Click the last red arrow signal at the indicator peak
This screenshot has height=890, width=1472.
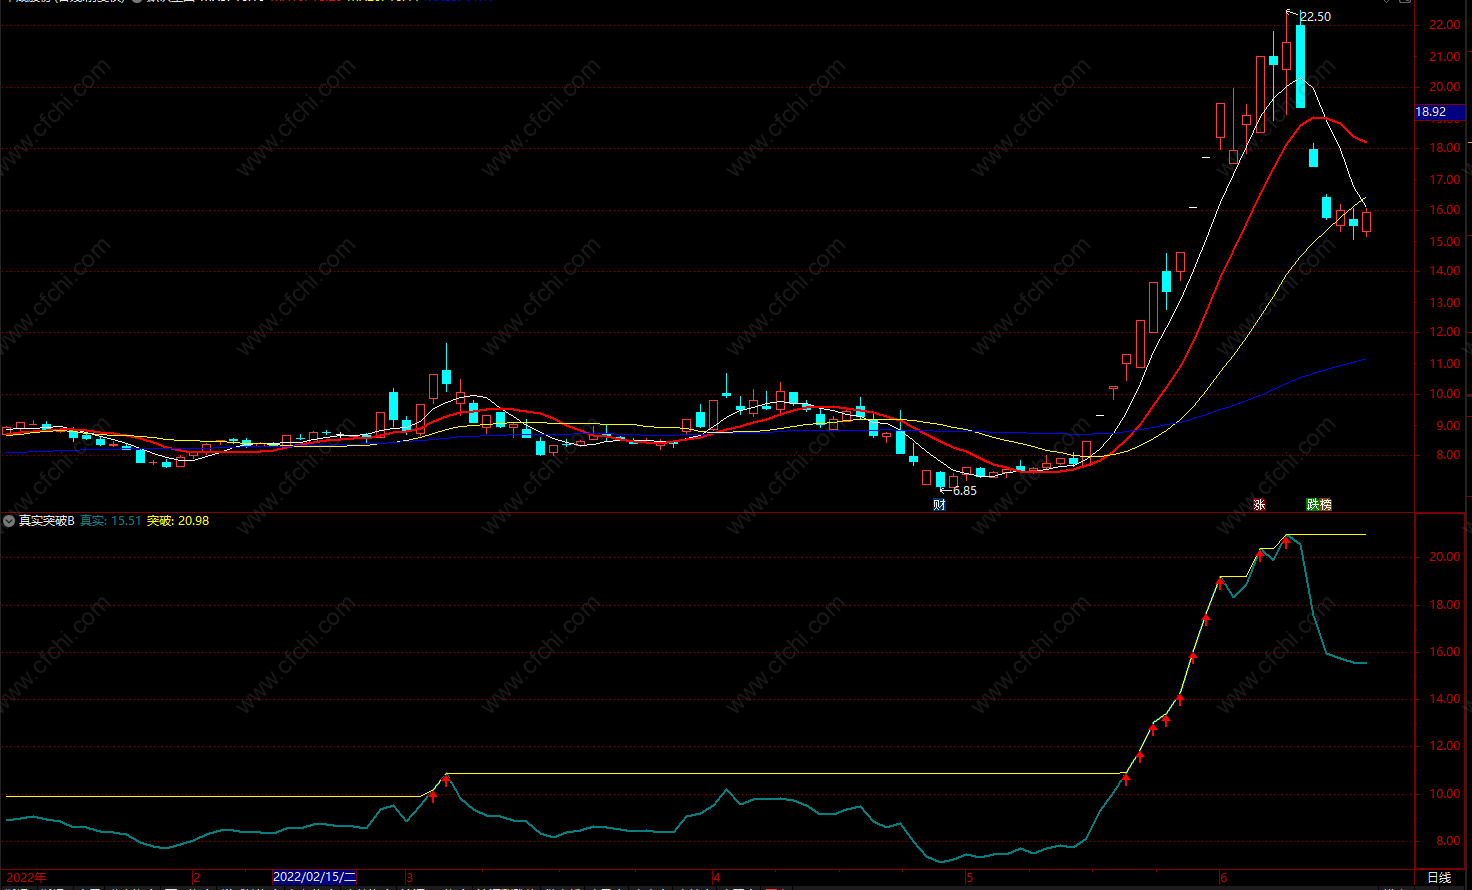[1286, 542]
